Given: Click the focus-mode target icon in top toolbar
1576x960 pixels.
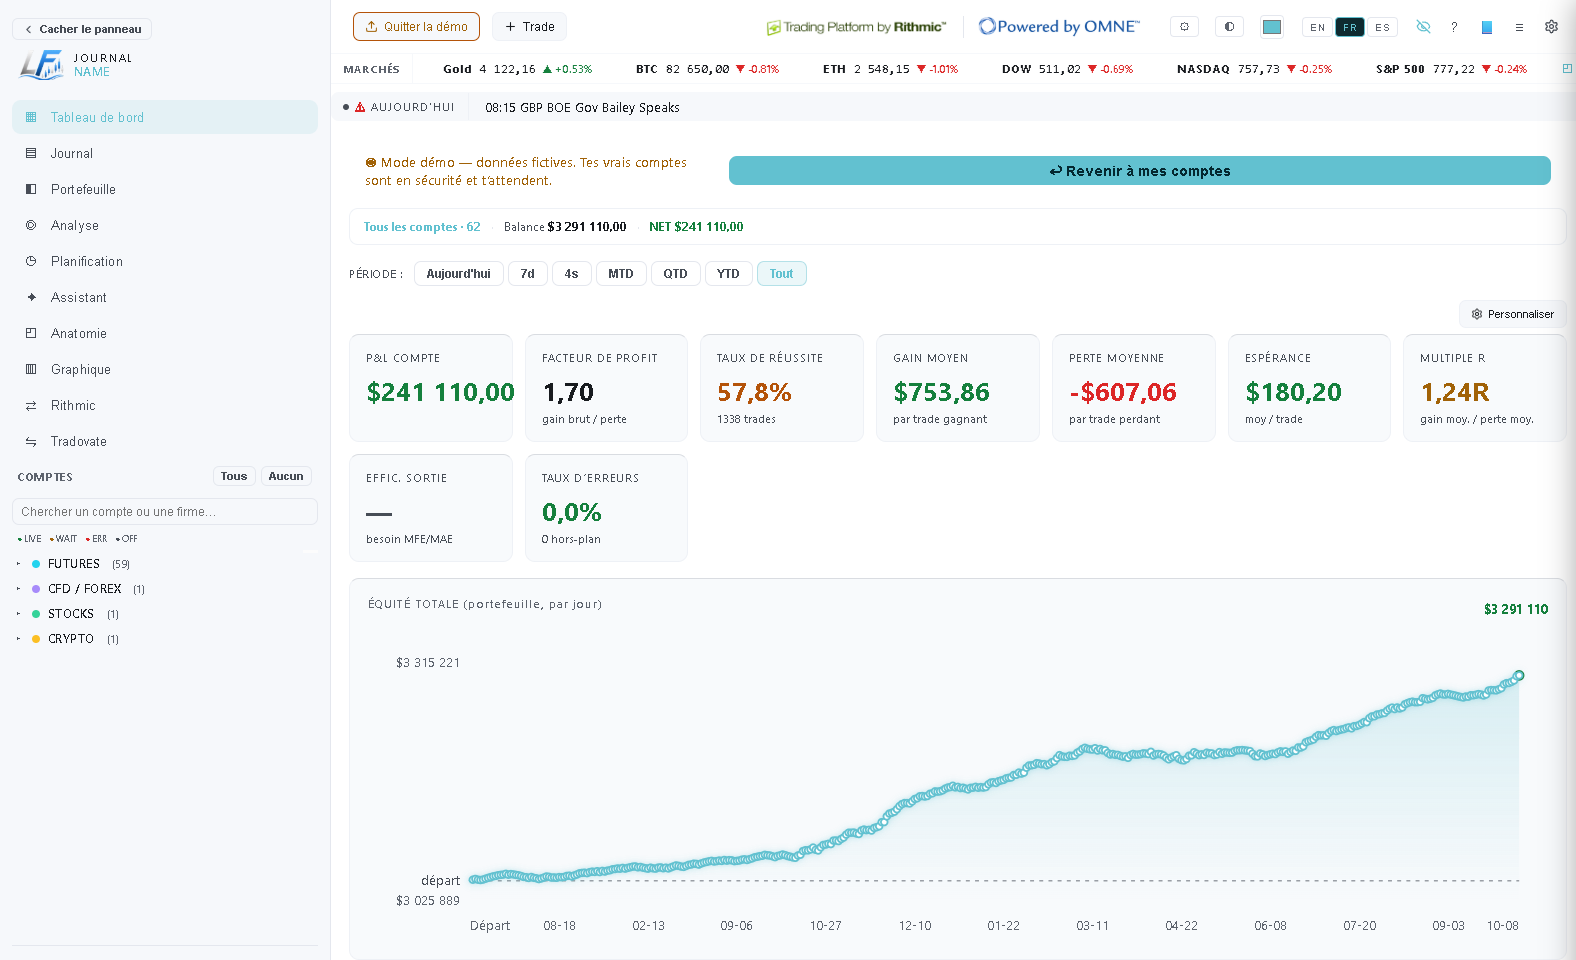Looking at the screenshot, I should [1184, 27].
